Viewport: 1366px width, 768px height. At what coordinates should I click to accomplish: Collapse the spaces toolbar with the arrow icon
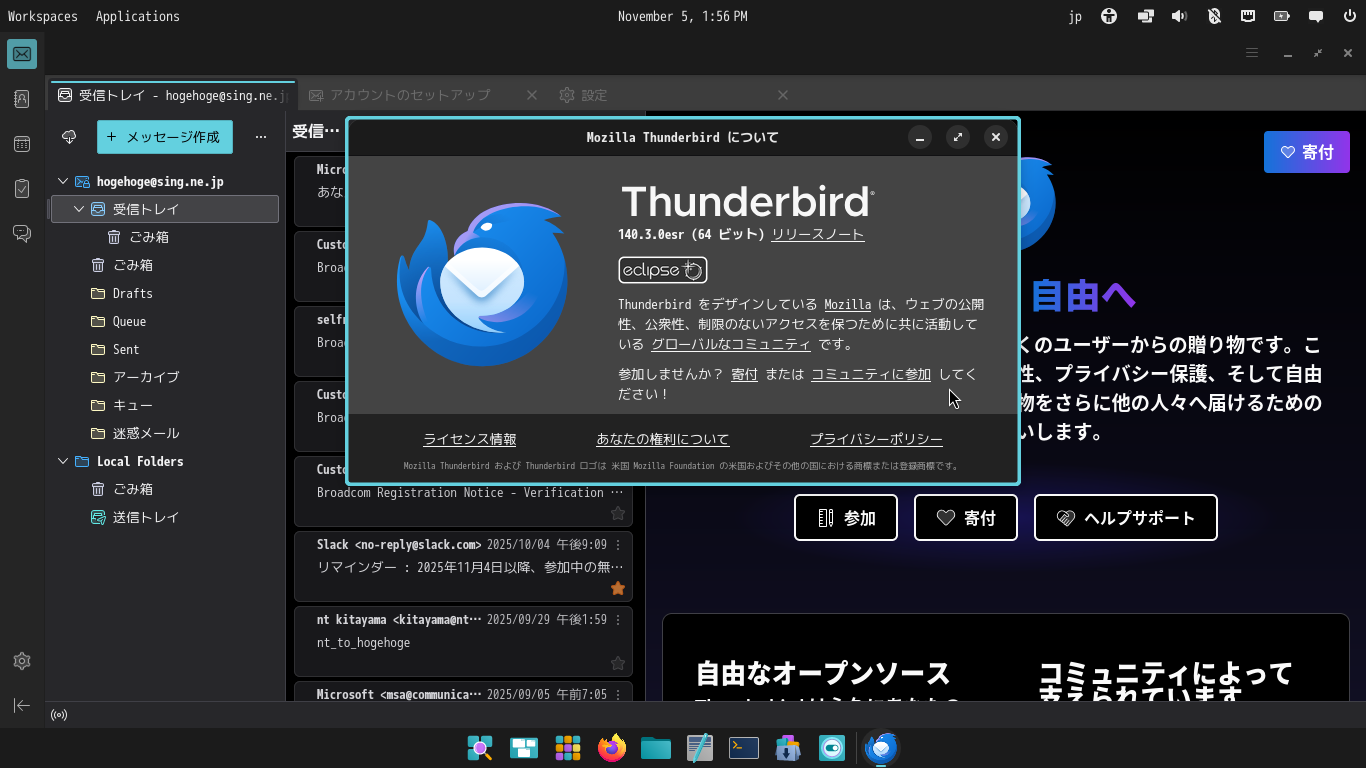tap(22, 706)
